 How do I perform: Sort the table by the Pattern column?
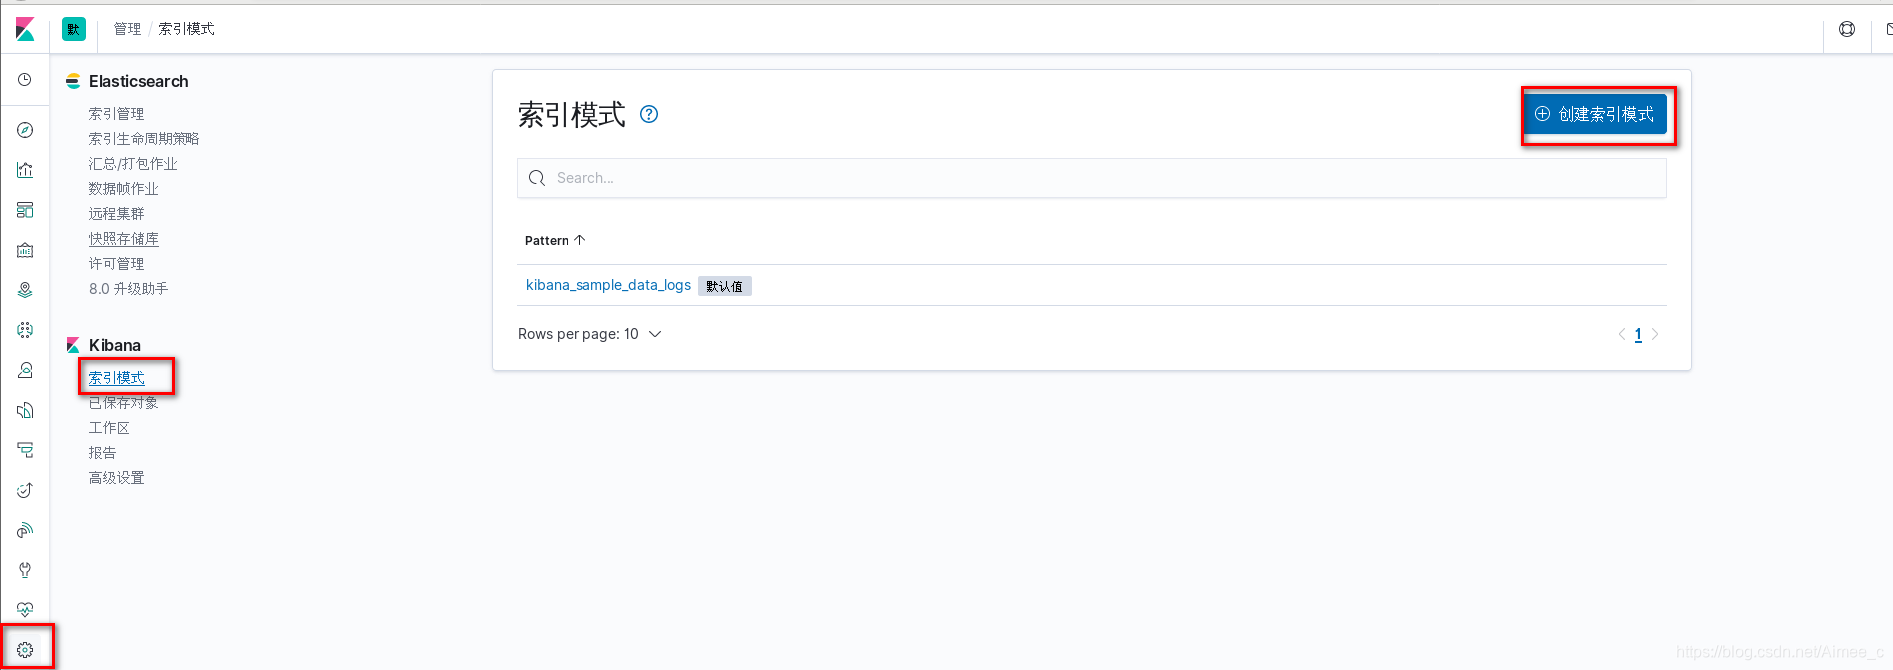click(x=555, y=240)
